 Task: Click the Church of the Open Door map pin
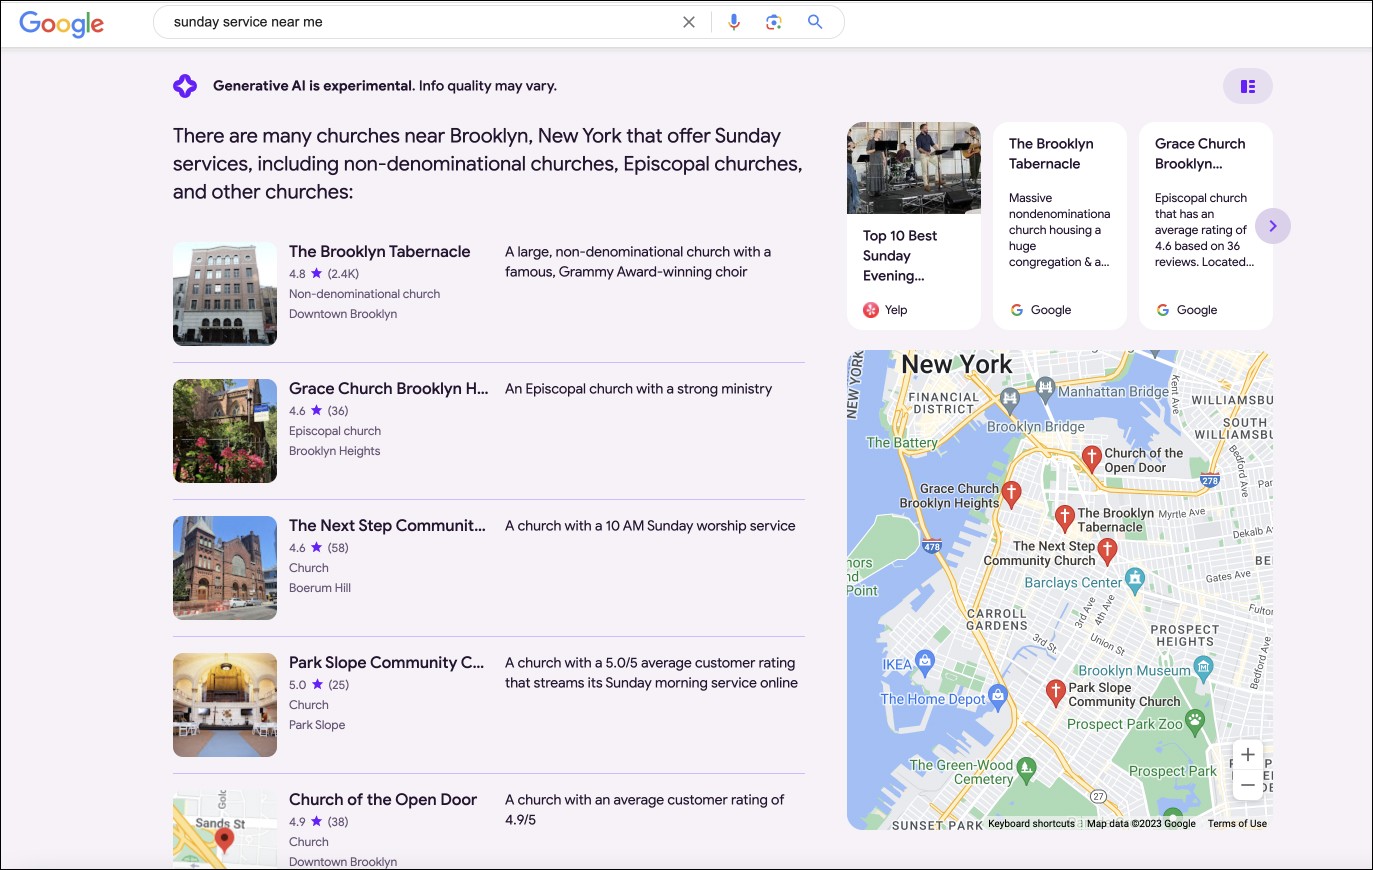pos(1092,458)
